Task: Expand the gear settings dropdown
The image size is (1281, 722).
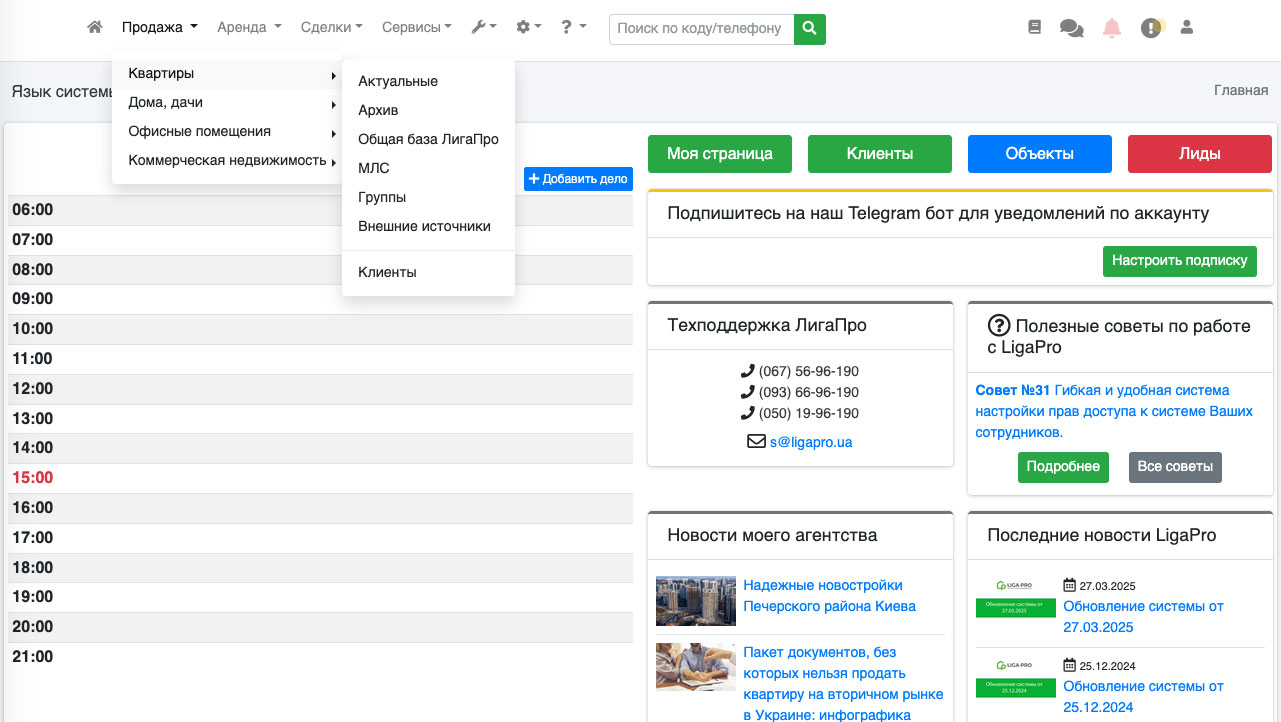Action: coord(528,28)
